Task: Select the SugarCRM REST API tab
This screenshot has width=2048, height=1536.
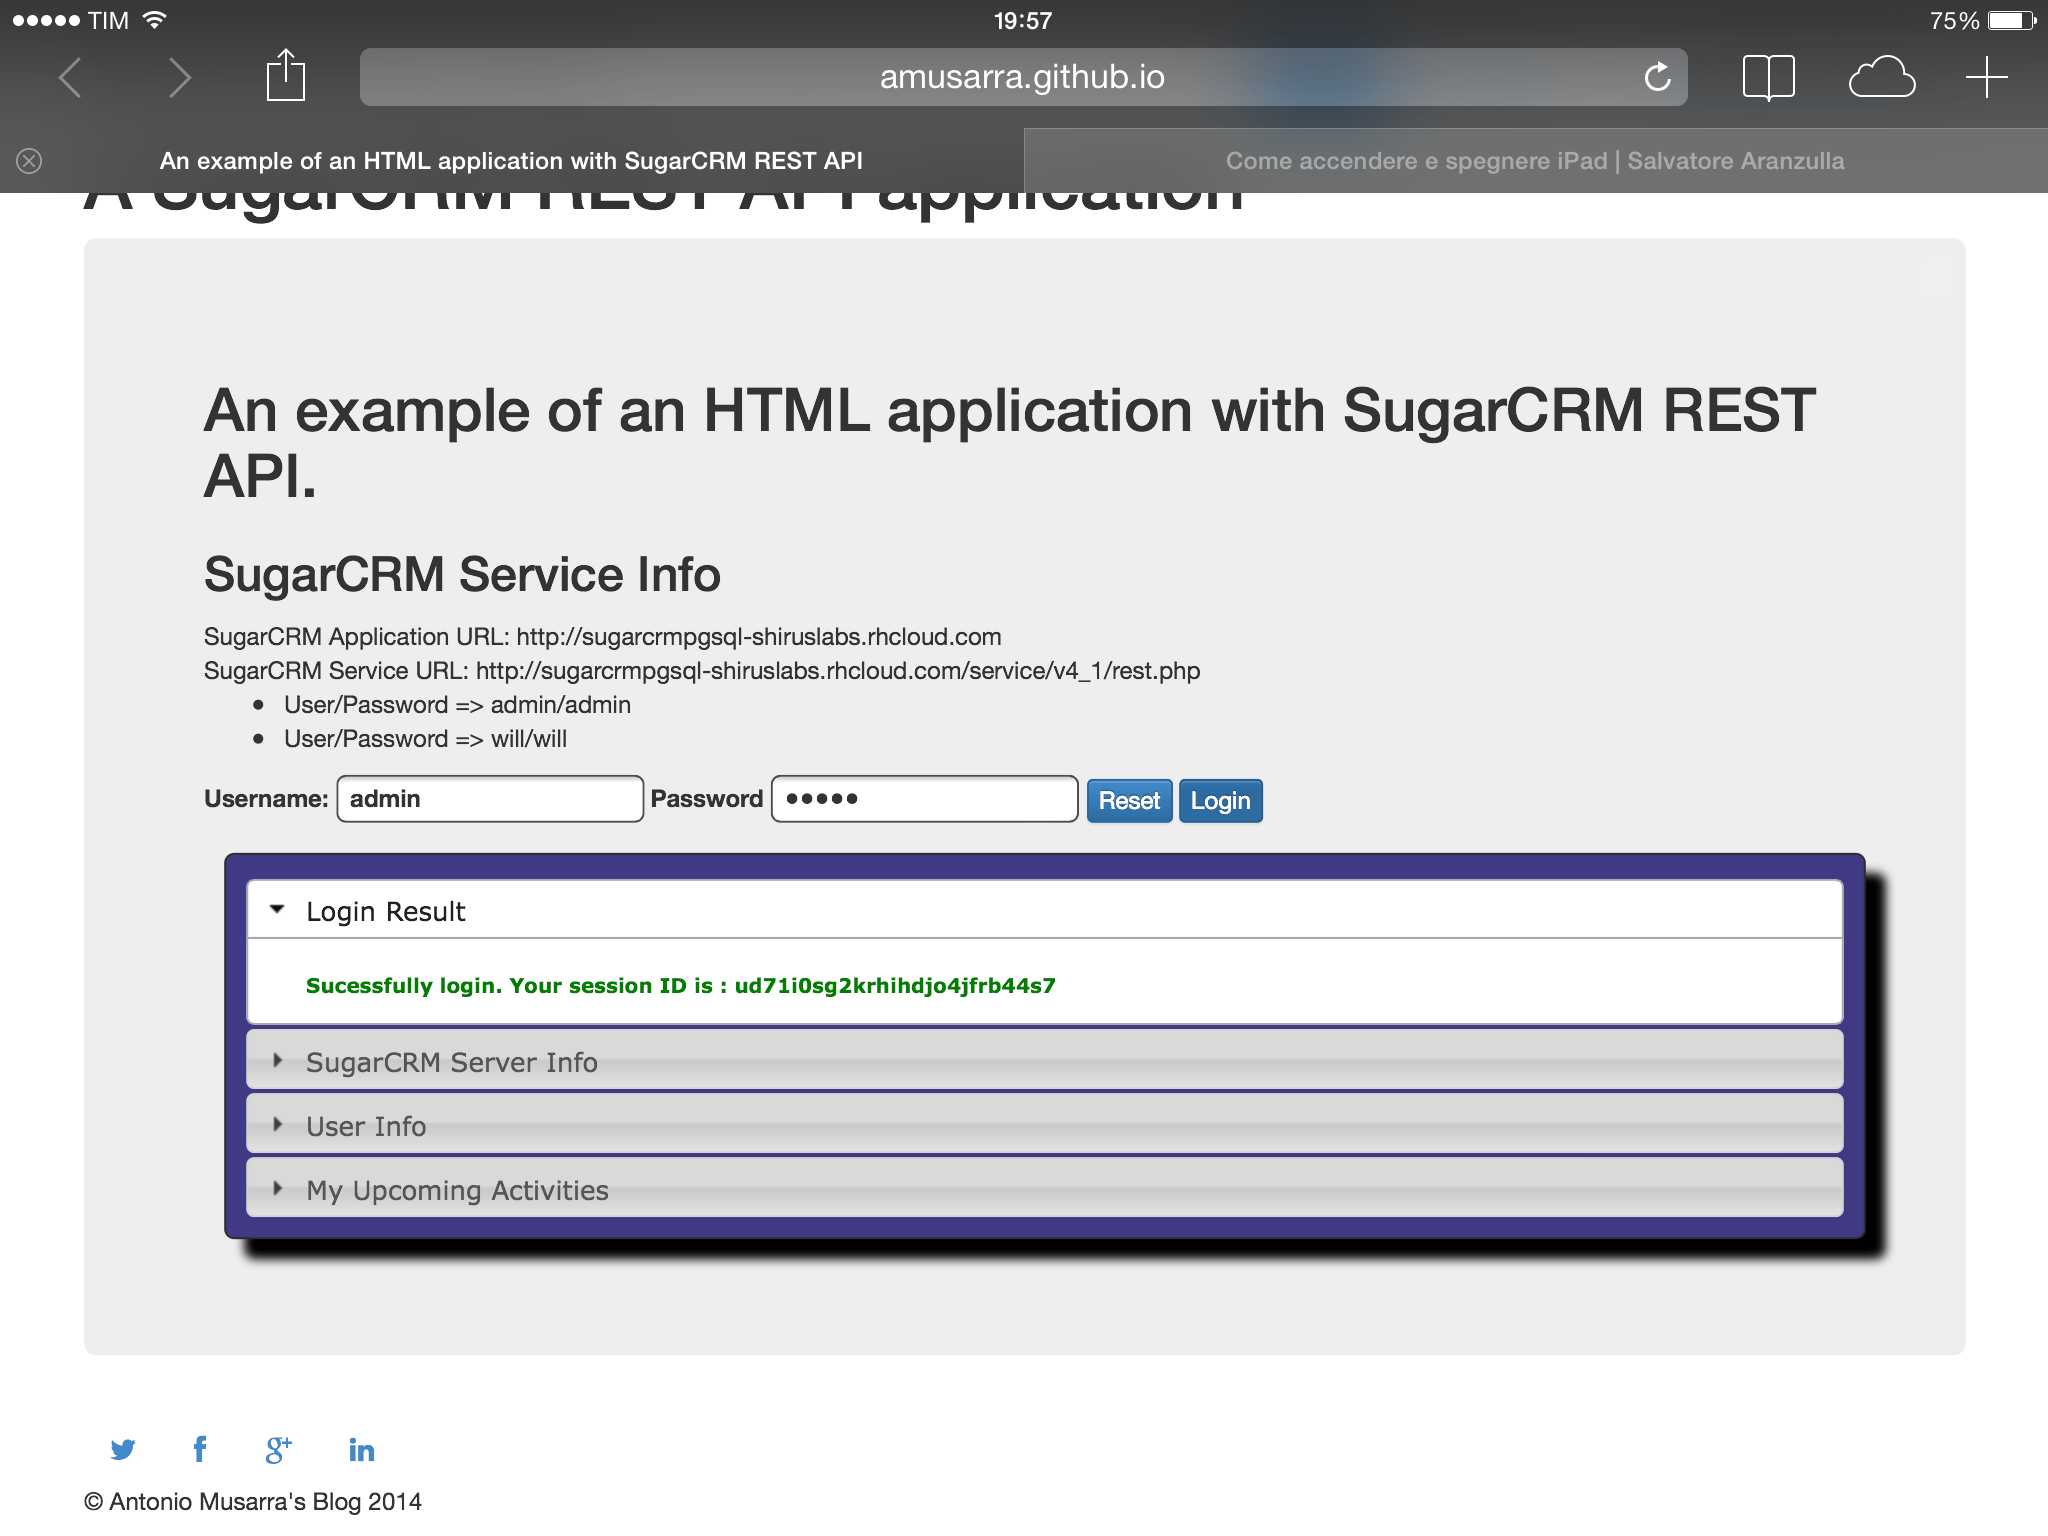Action: 511,161
